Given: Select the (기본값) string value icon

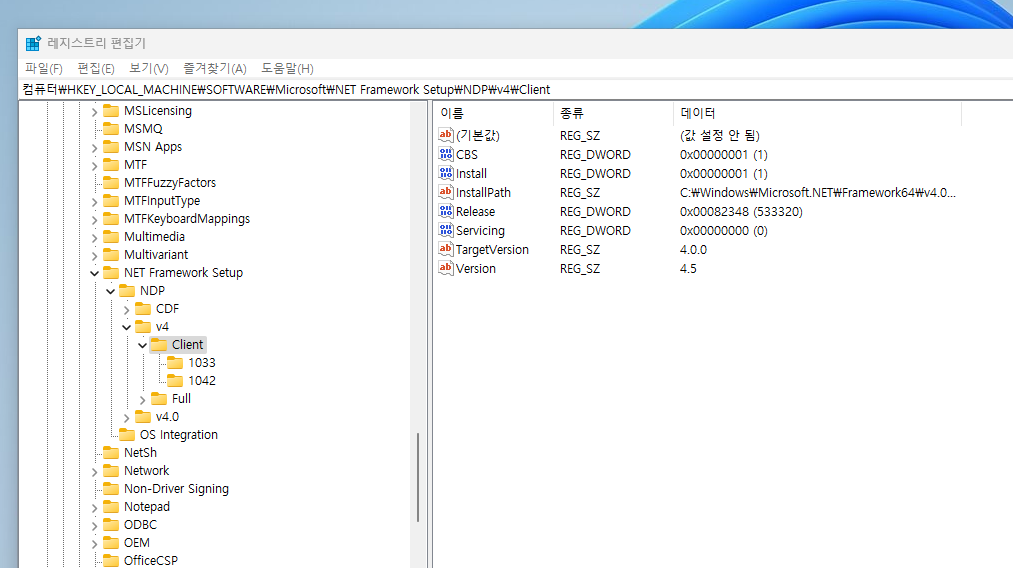Looking at the screenshot, I should tap(446, 135).
